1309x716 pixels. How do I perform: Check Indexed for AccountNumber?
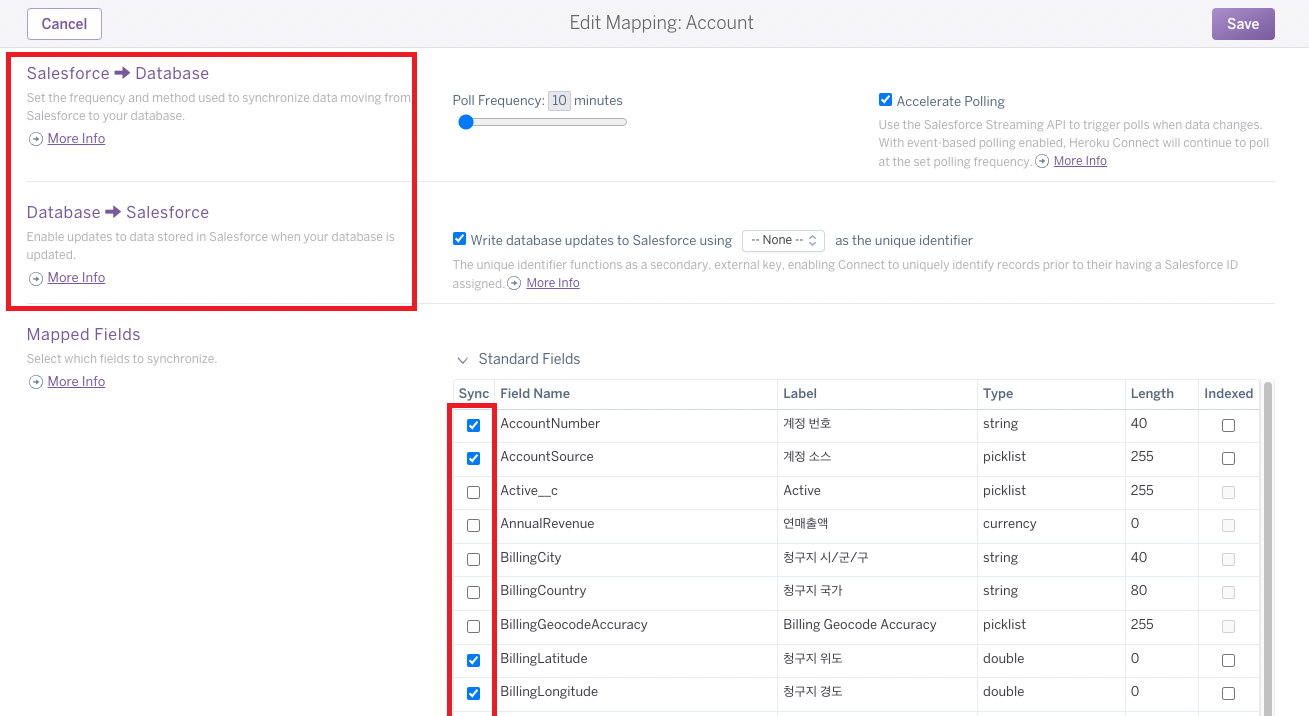(1228, 425)
